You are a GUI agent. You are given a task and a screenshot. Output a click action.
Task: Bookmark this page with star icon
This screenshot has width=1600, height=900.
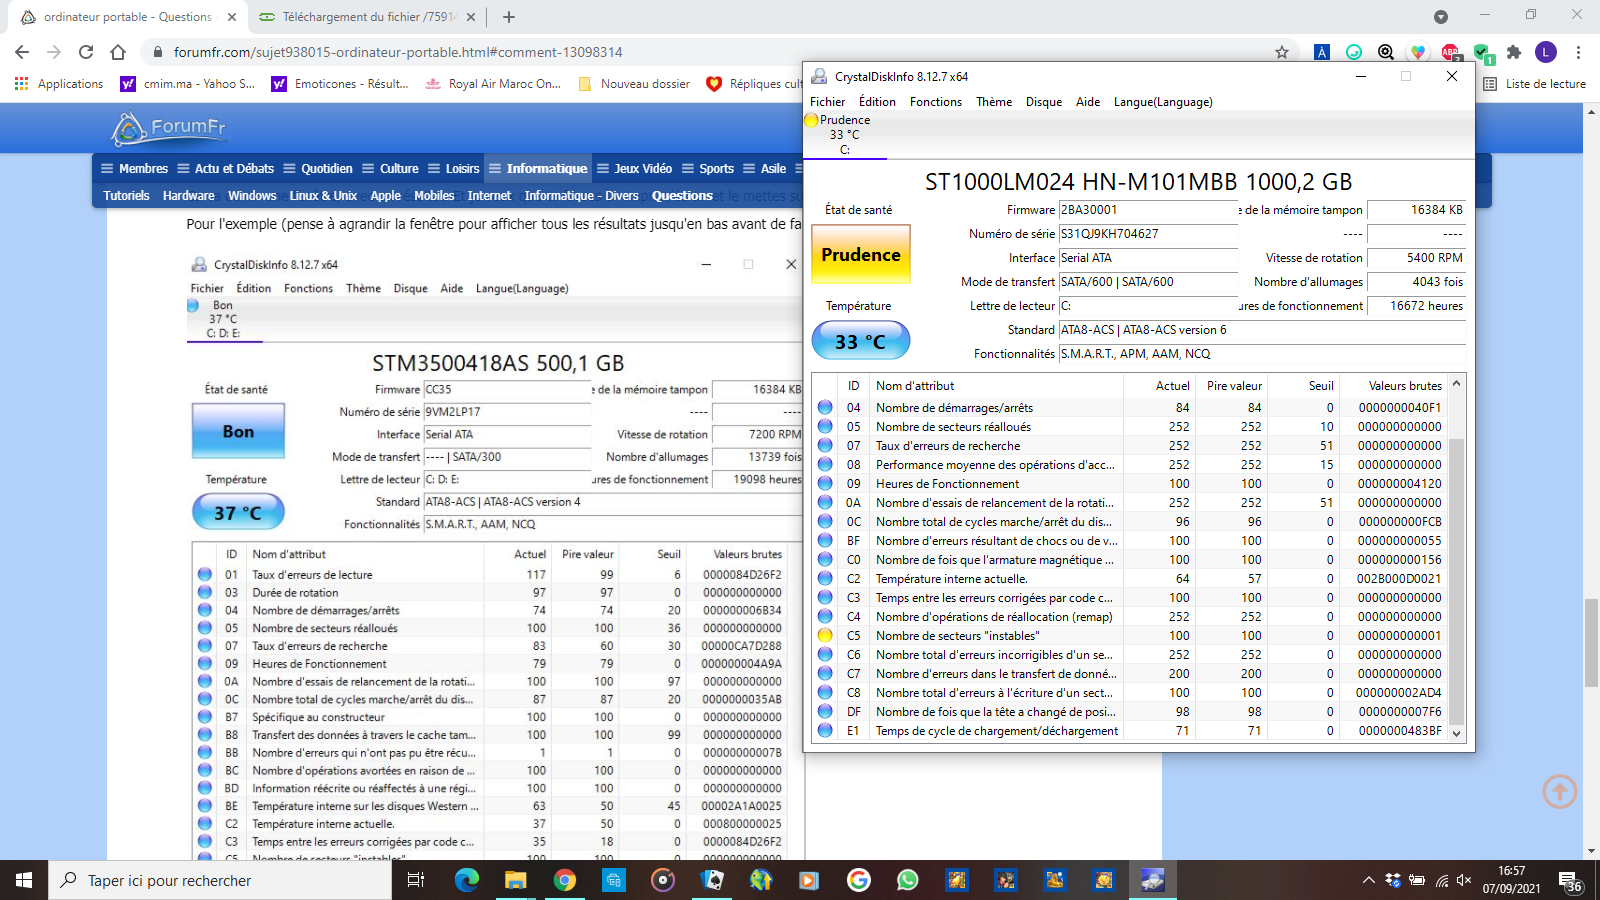click(1282, 52)
